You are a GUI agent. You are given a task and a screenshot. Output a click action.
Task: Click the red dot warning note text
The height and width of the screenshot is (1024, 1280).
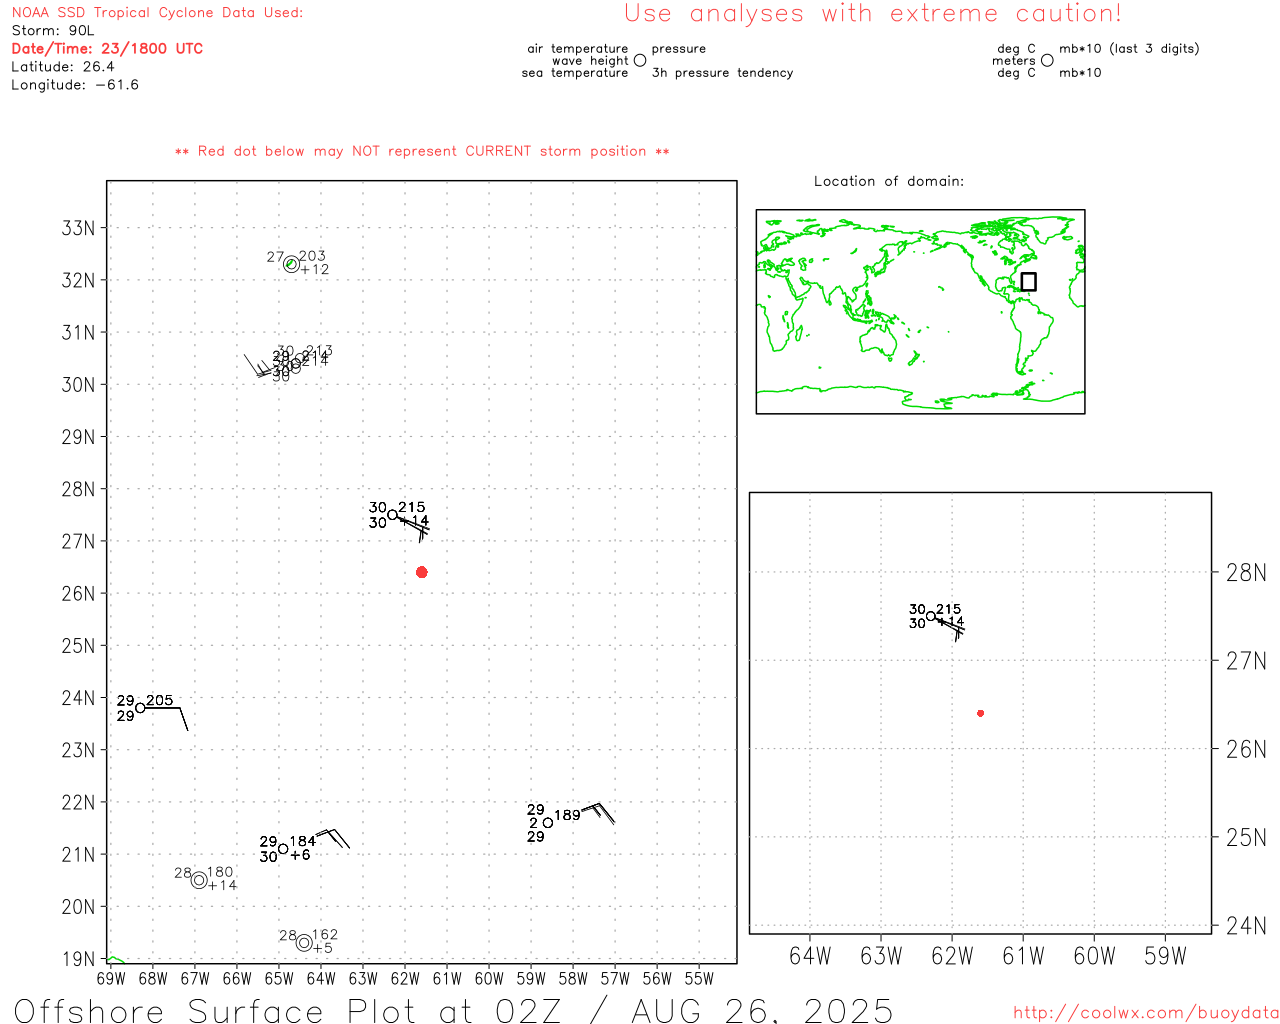click(x=422, y=151)
